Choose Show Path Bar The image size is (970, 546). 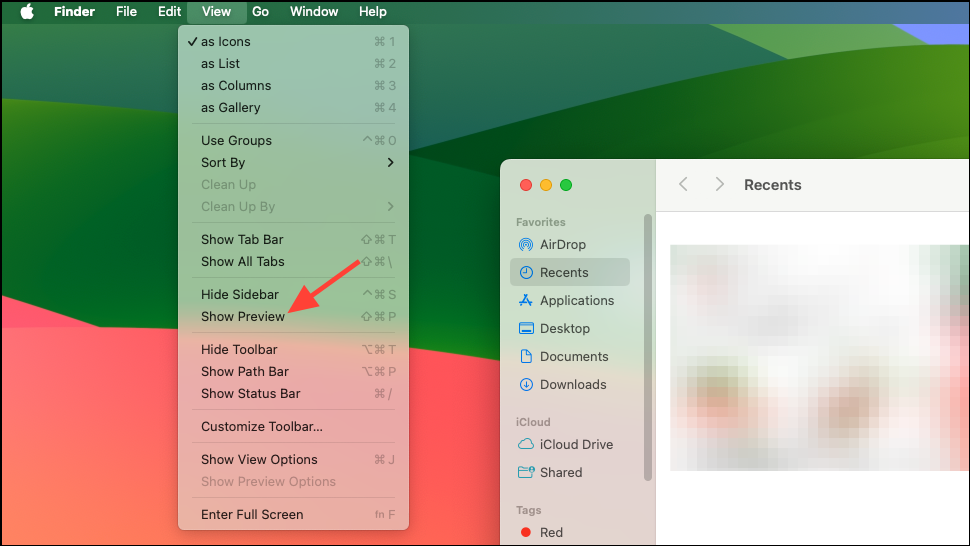[x=293, y=372]
